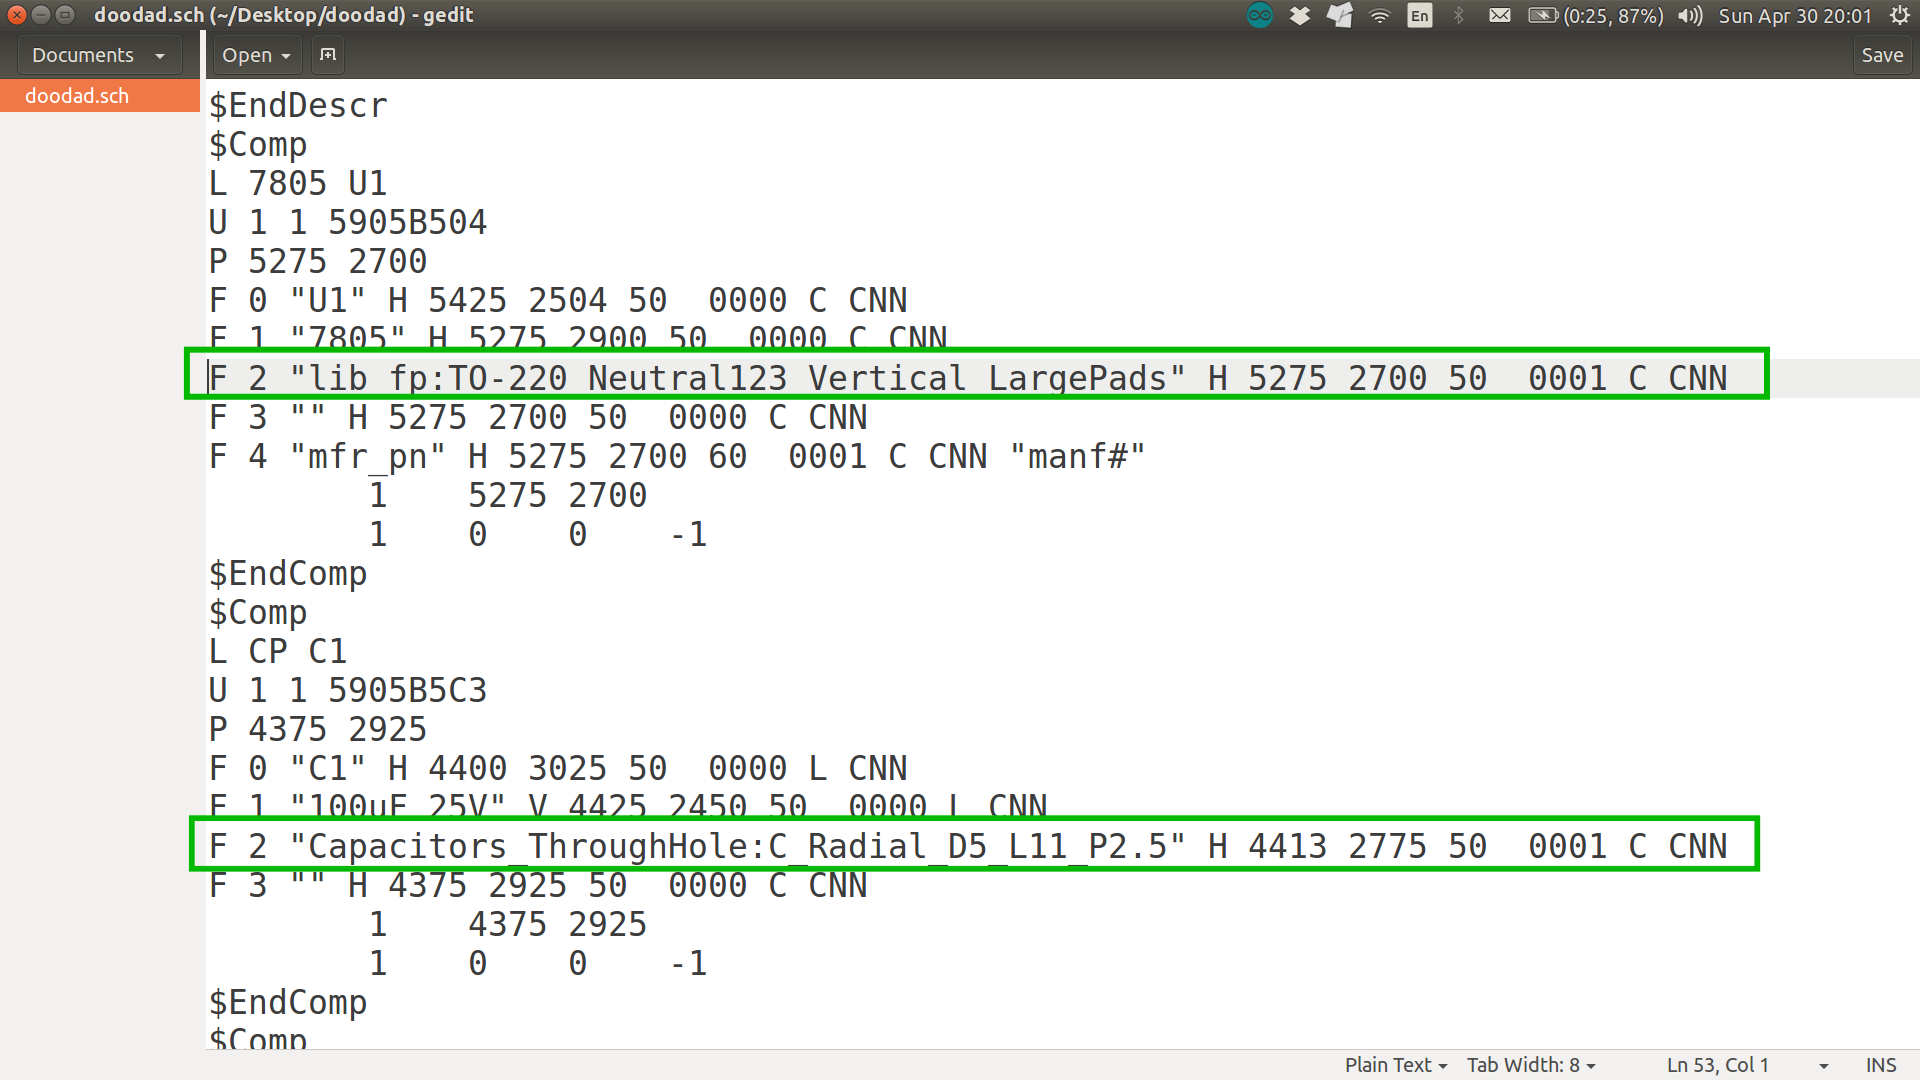Click the En keyboard layout indicator
Viewport: 1920px width, 1080px height.
tap(1419, 15)
